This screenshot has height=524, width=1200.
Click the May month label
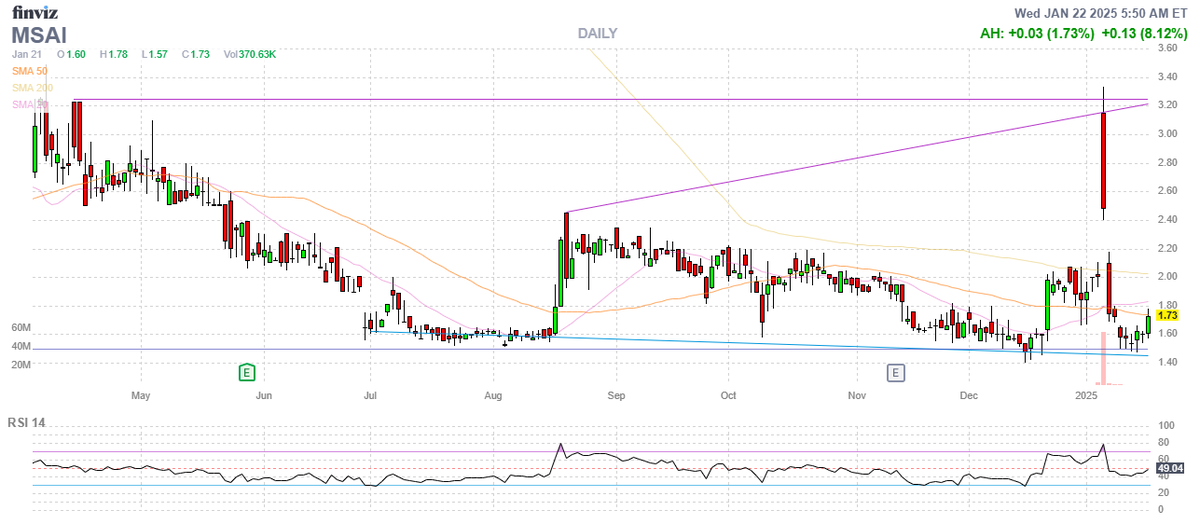140,396
